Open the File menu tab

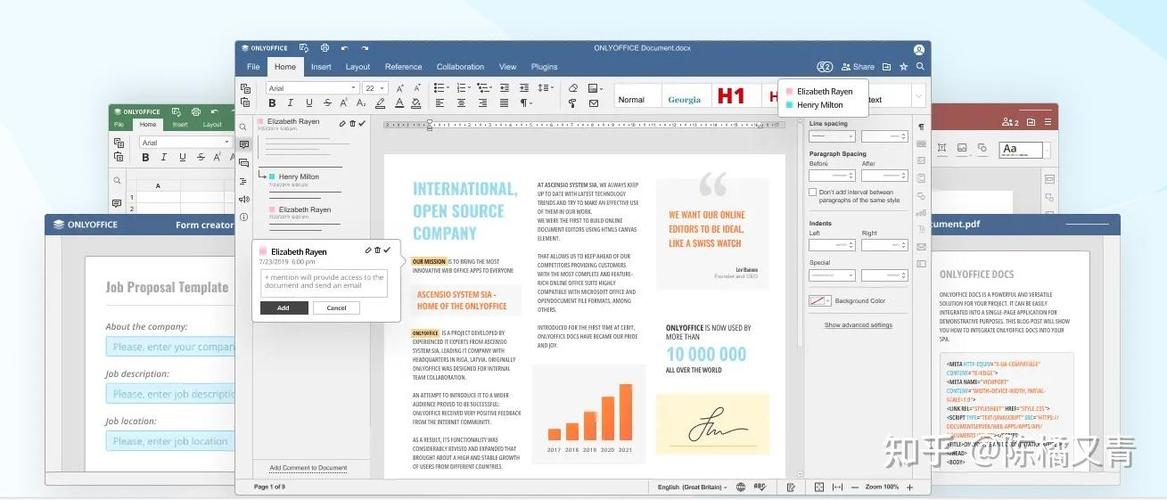click(253, 67)
